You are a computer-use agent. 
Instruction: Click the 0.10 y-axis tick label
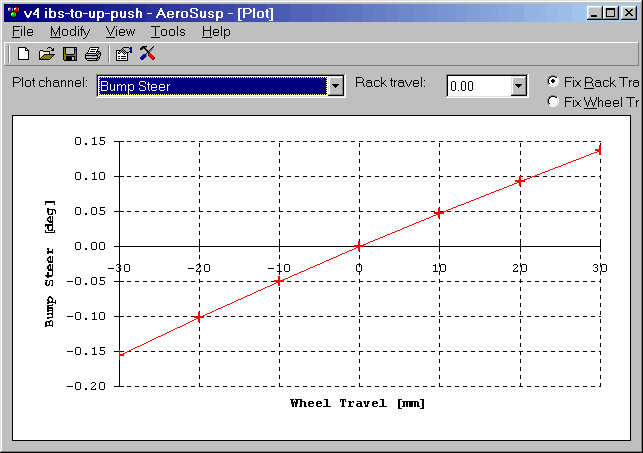(90, 176)
